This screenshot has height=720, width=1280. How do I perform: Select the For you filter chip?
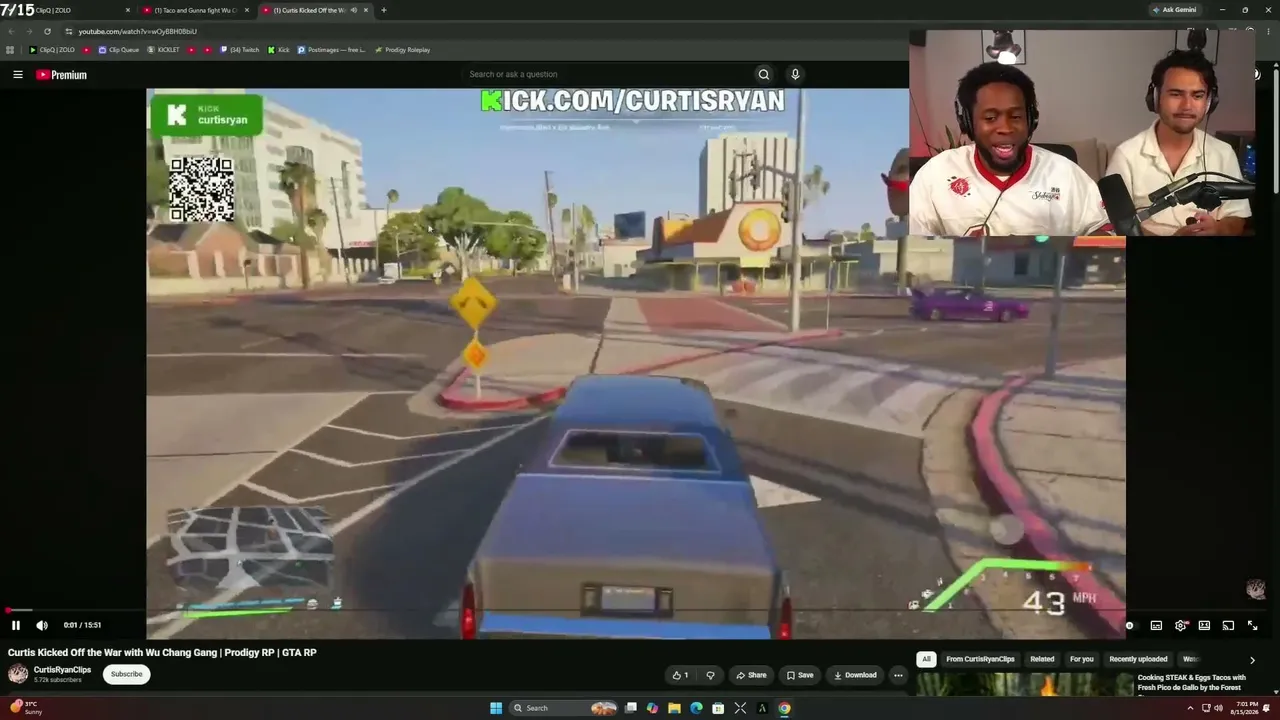coord(1082,659)
